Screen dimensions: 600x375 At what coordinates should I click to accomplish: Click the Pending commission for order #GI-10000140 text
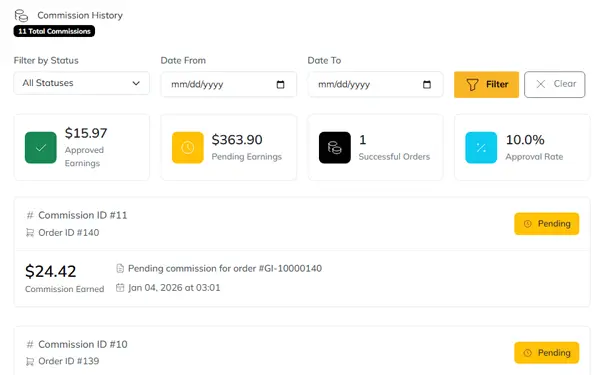point(225,269)
